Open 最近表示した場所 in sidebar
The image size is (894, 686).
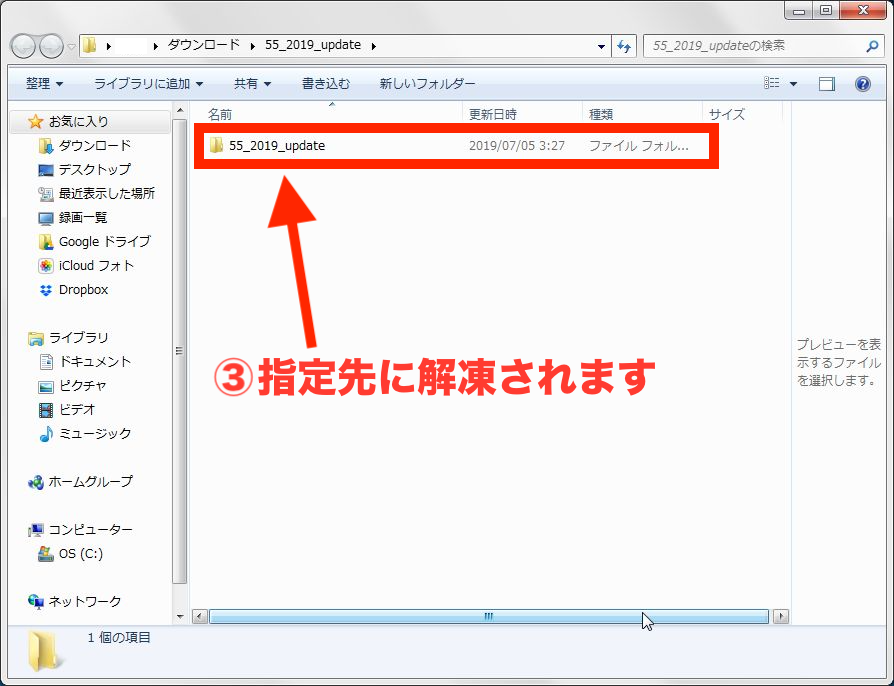[107, 194]
